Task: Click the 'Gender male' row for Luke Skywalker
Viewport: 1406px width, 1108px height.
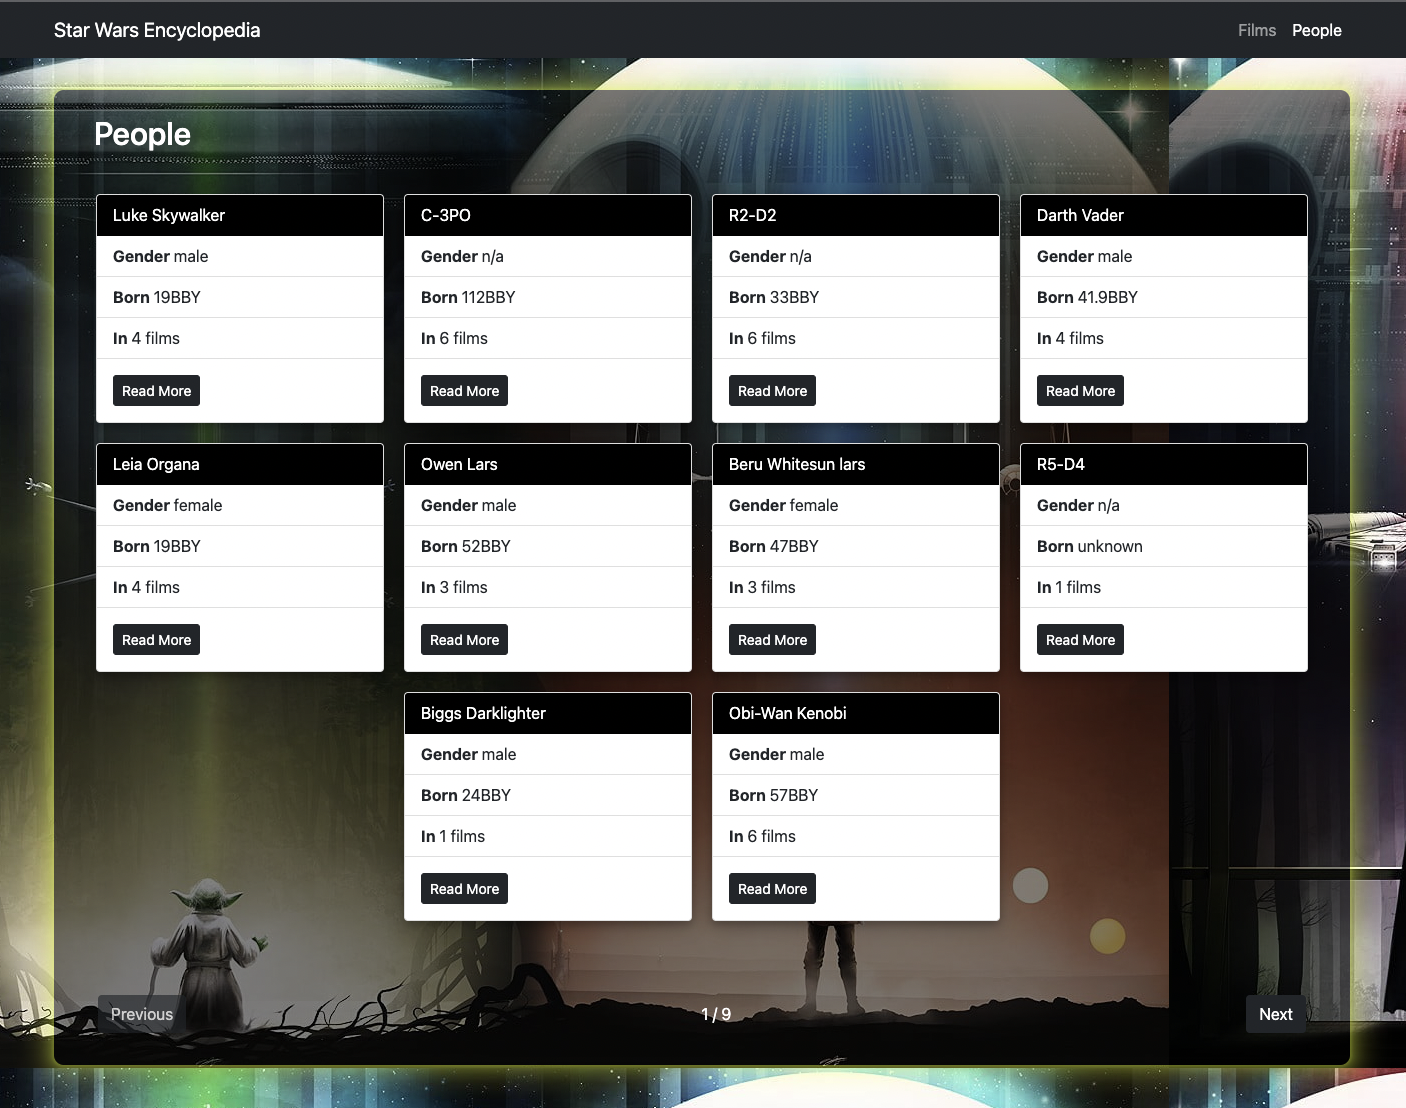Action: tap(240, 256)
